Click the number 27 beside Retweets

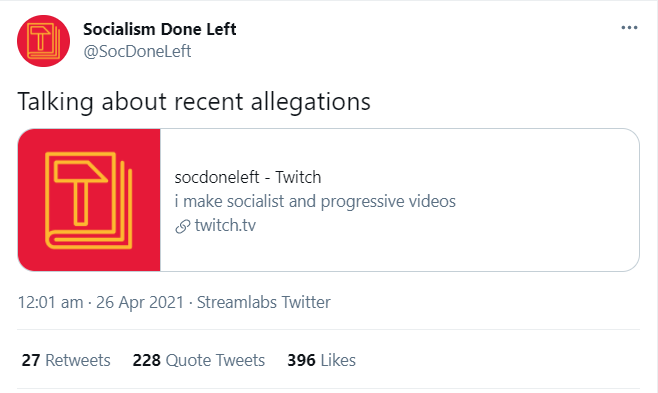[31, 360]
